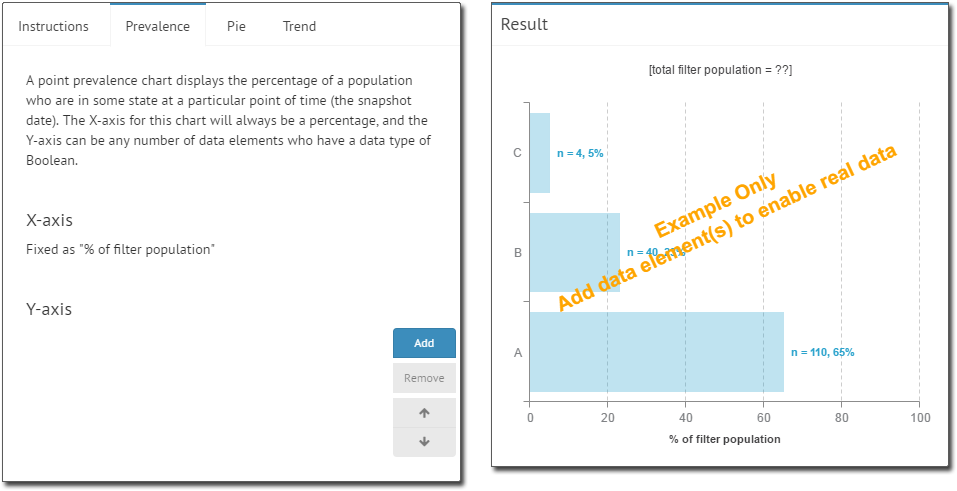Go to the Trend tab

[299, 26]
